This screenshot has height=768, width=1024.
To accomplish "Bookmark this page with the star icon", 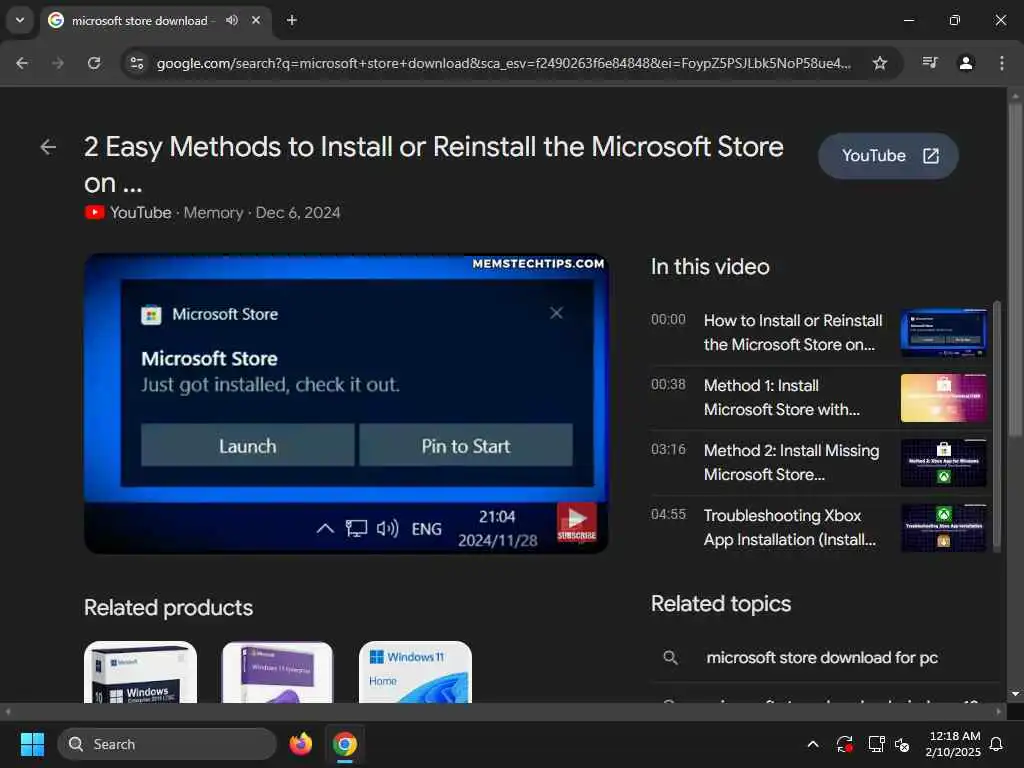I will point(880,63).
